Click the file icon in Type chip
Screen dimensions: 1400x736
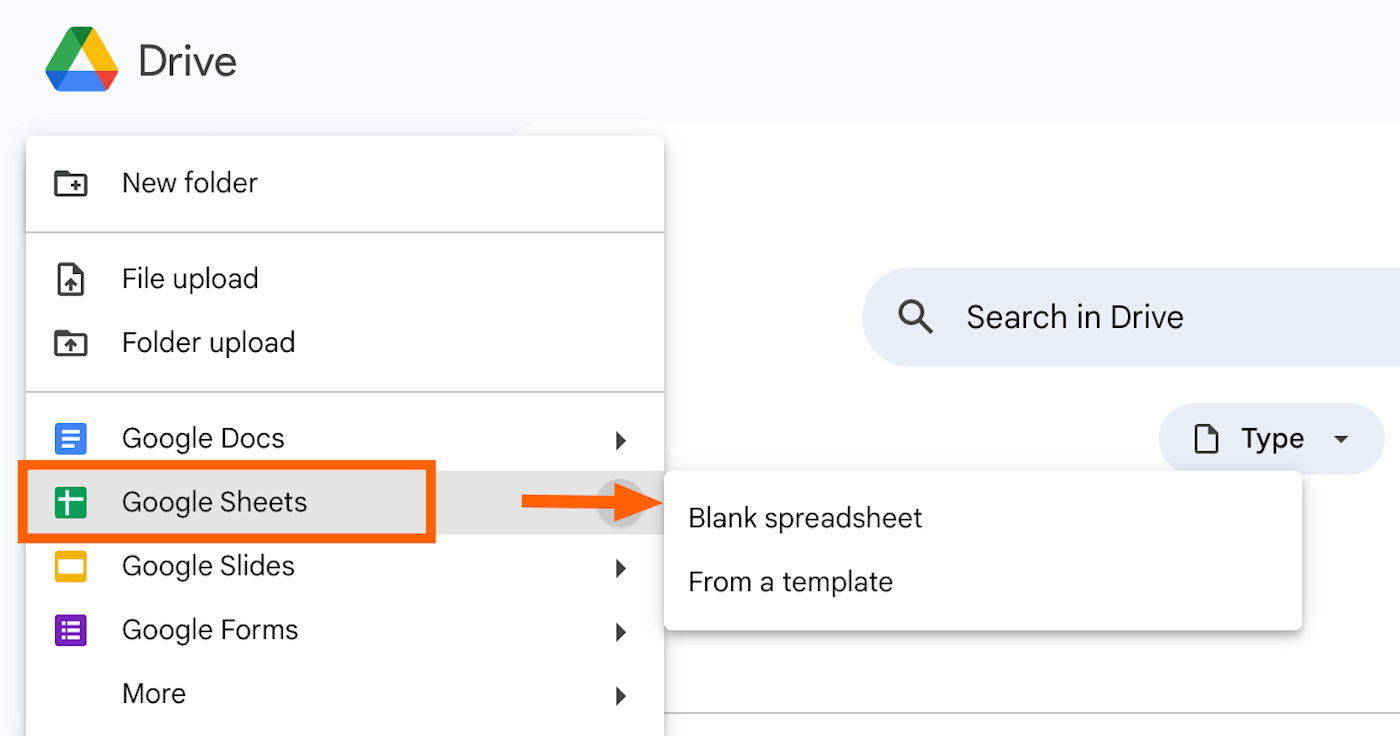tap(1207, 439)
